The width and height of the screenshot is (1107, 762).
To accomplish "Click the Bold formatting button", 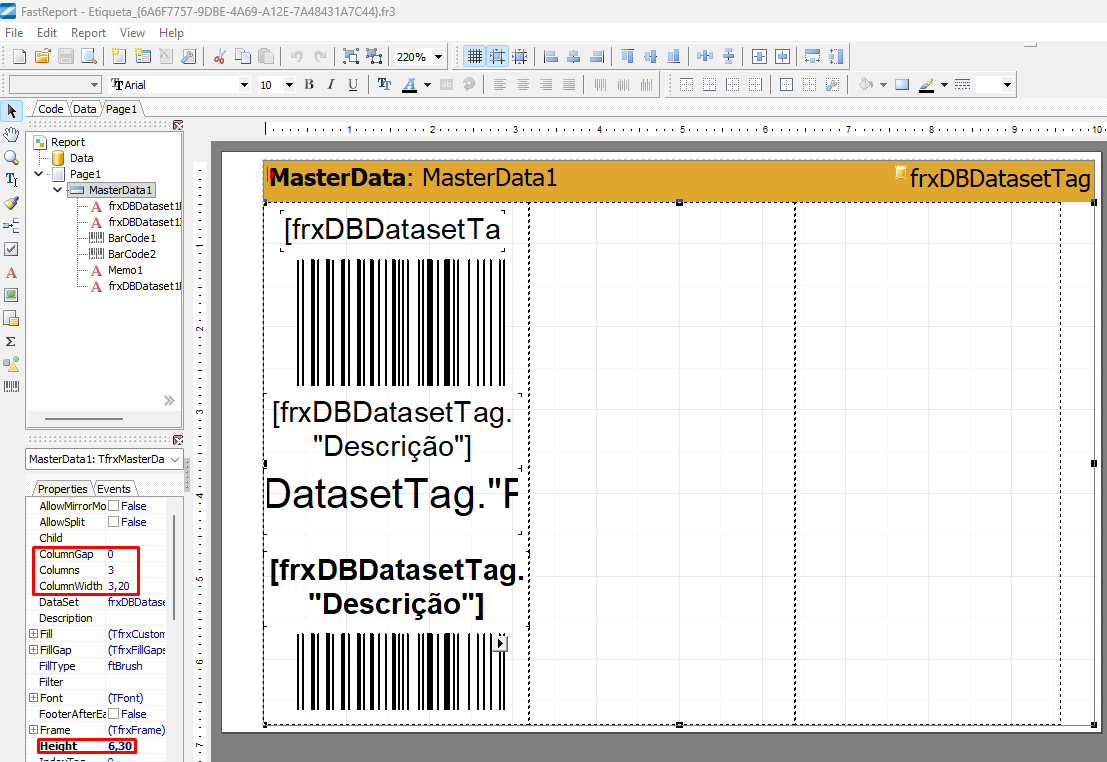I will click(309, 85).
